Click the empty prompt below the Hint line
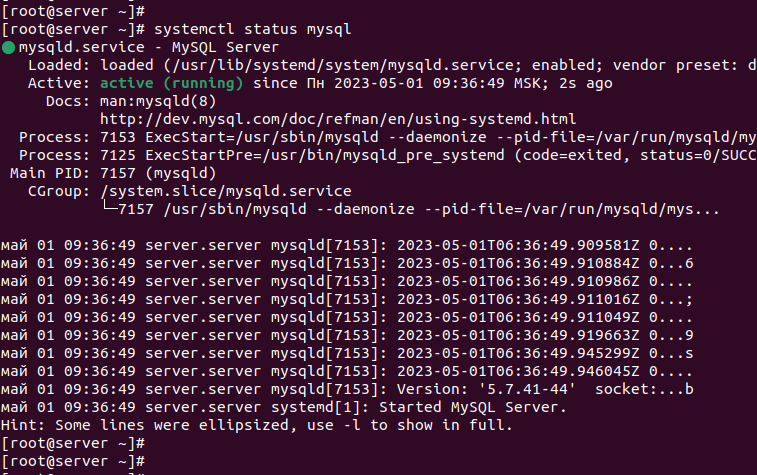The height and width of the screenshot is (475, 757). click(x=73, y=443)
